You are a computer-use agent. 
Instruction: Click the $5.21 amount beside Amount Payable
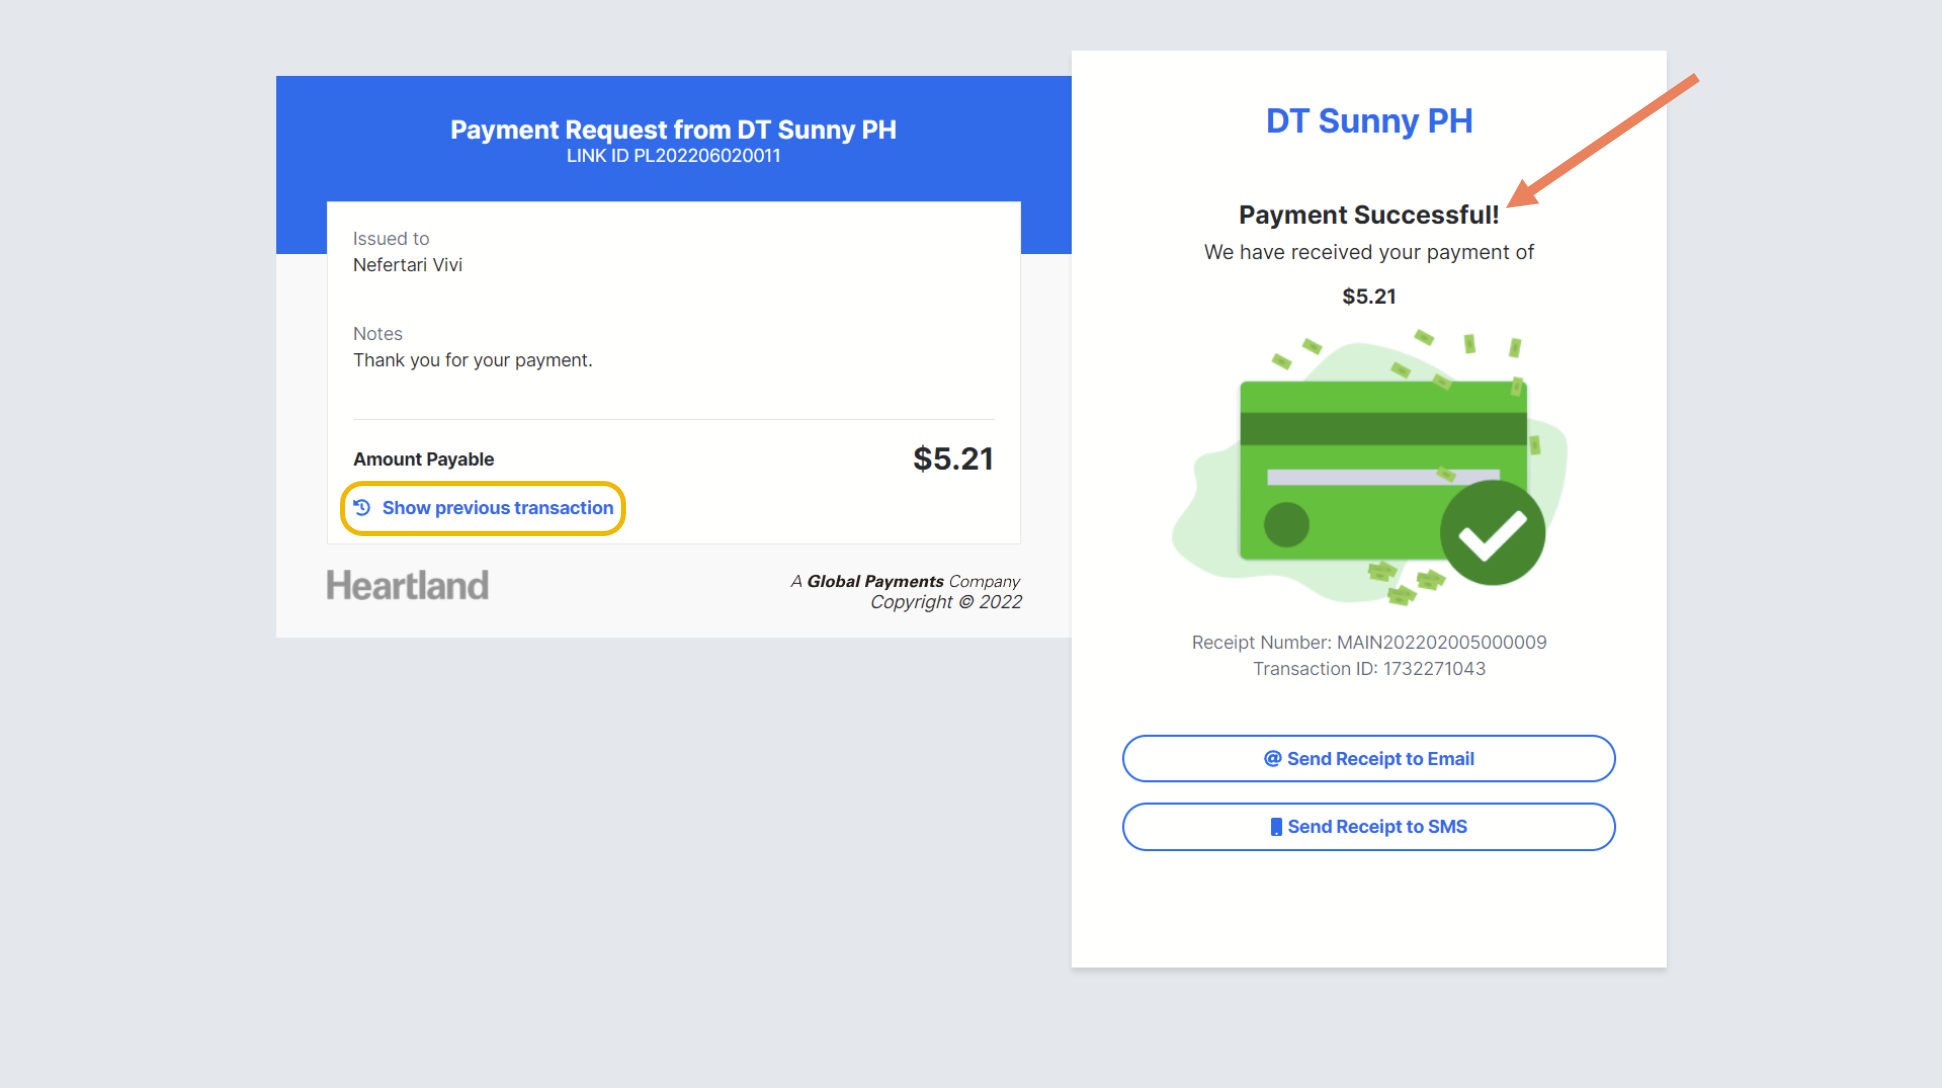pyautogui.click(x=952, y=459)
